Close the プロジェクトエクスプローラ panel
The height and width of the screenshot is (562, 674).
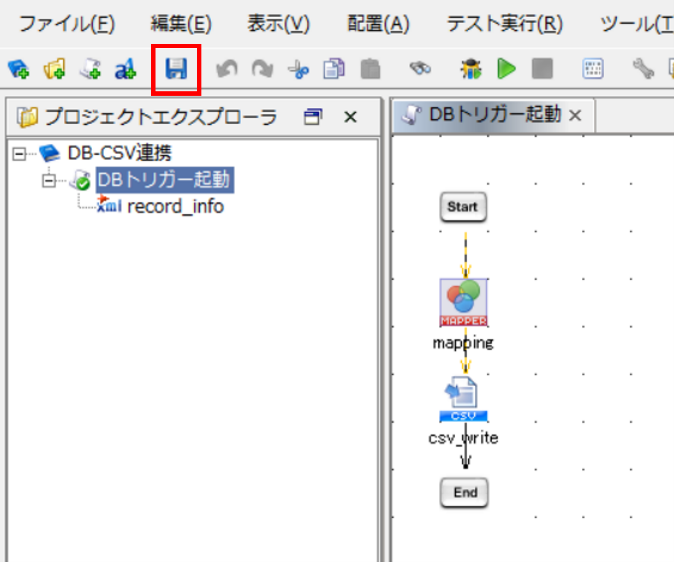point(350,117)
